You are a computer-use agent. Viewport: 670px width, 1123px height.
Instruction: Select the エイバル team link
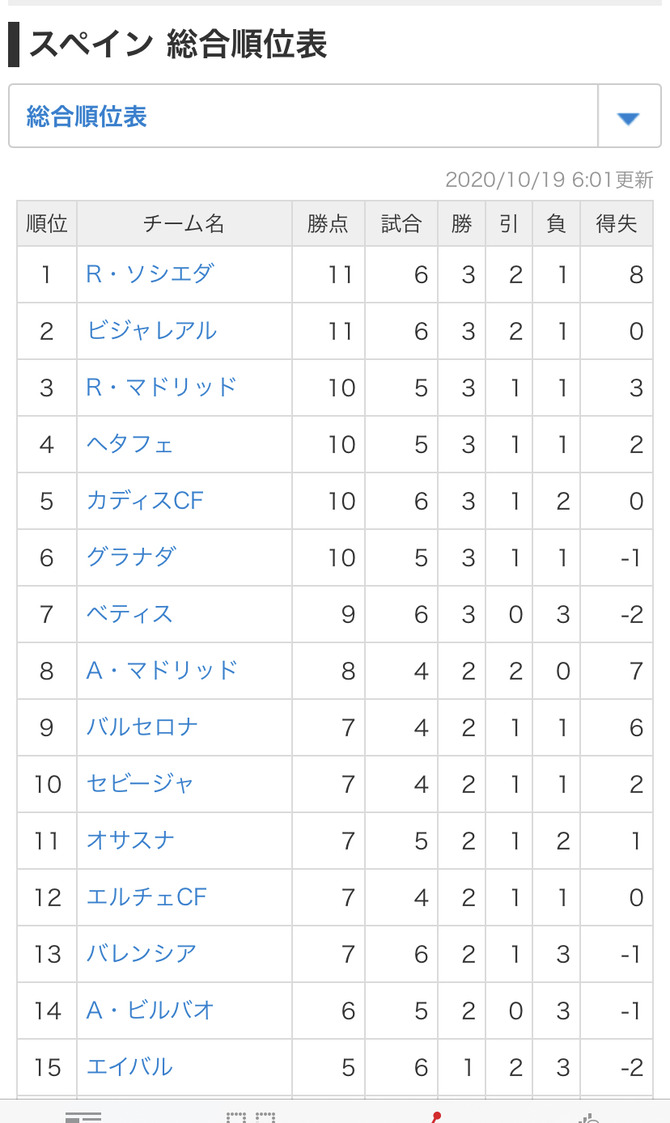(130, 1066)
